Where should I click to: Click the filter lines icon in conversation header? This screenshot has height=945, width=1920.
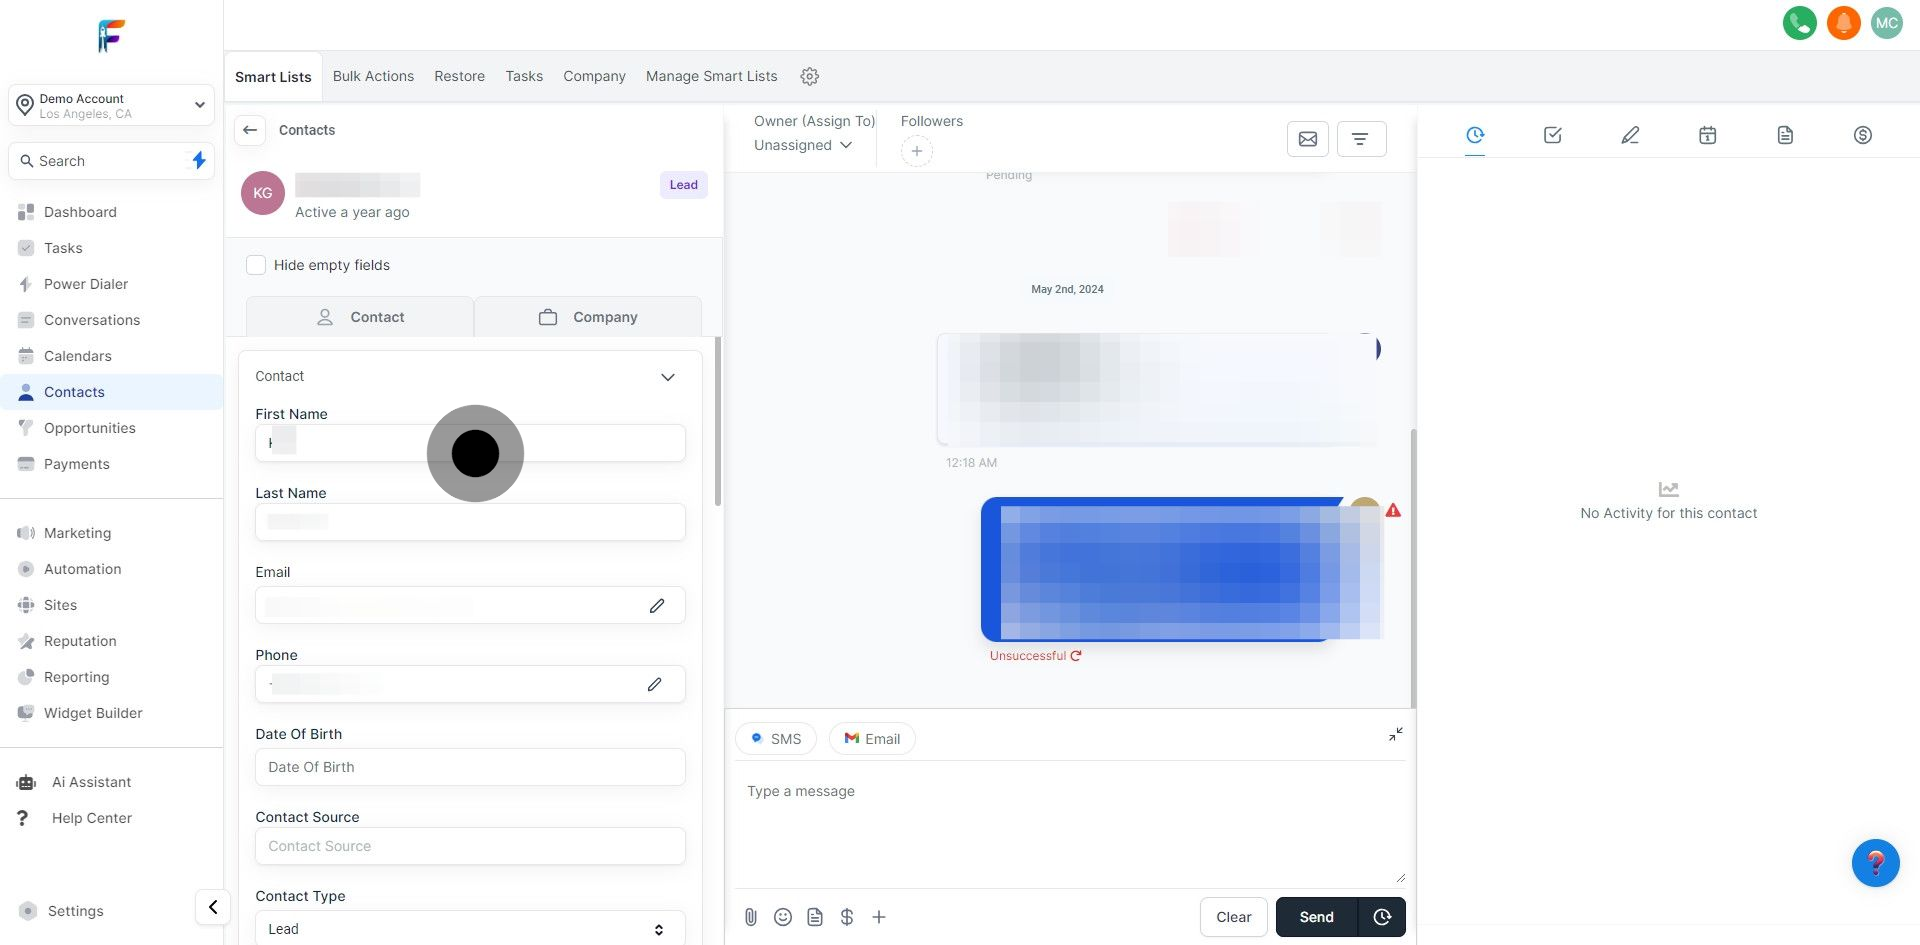(1359, 139)
